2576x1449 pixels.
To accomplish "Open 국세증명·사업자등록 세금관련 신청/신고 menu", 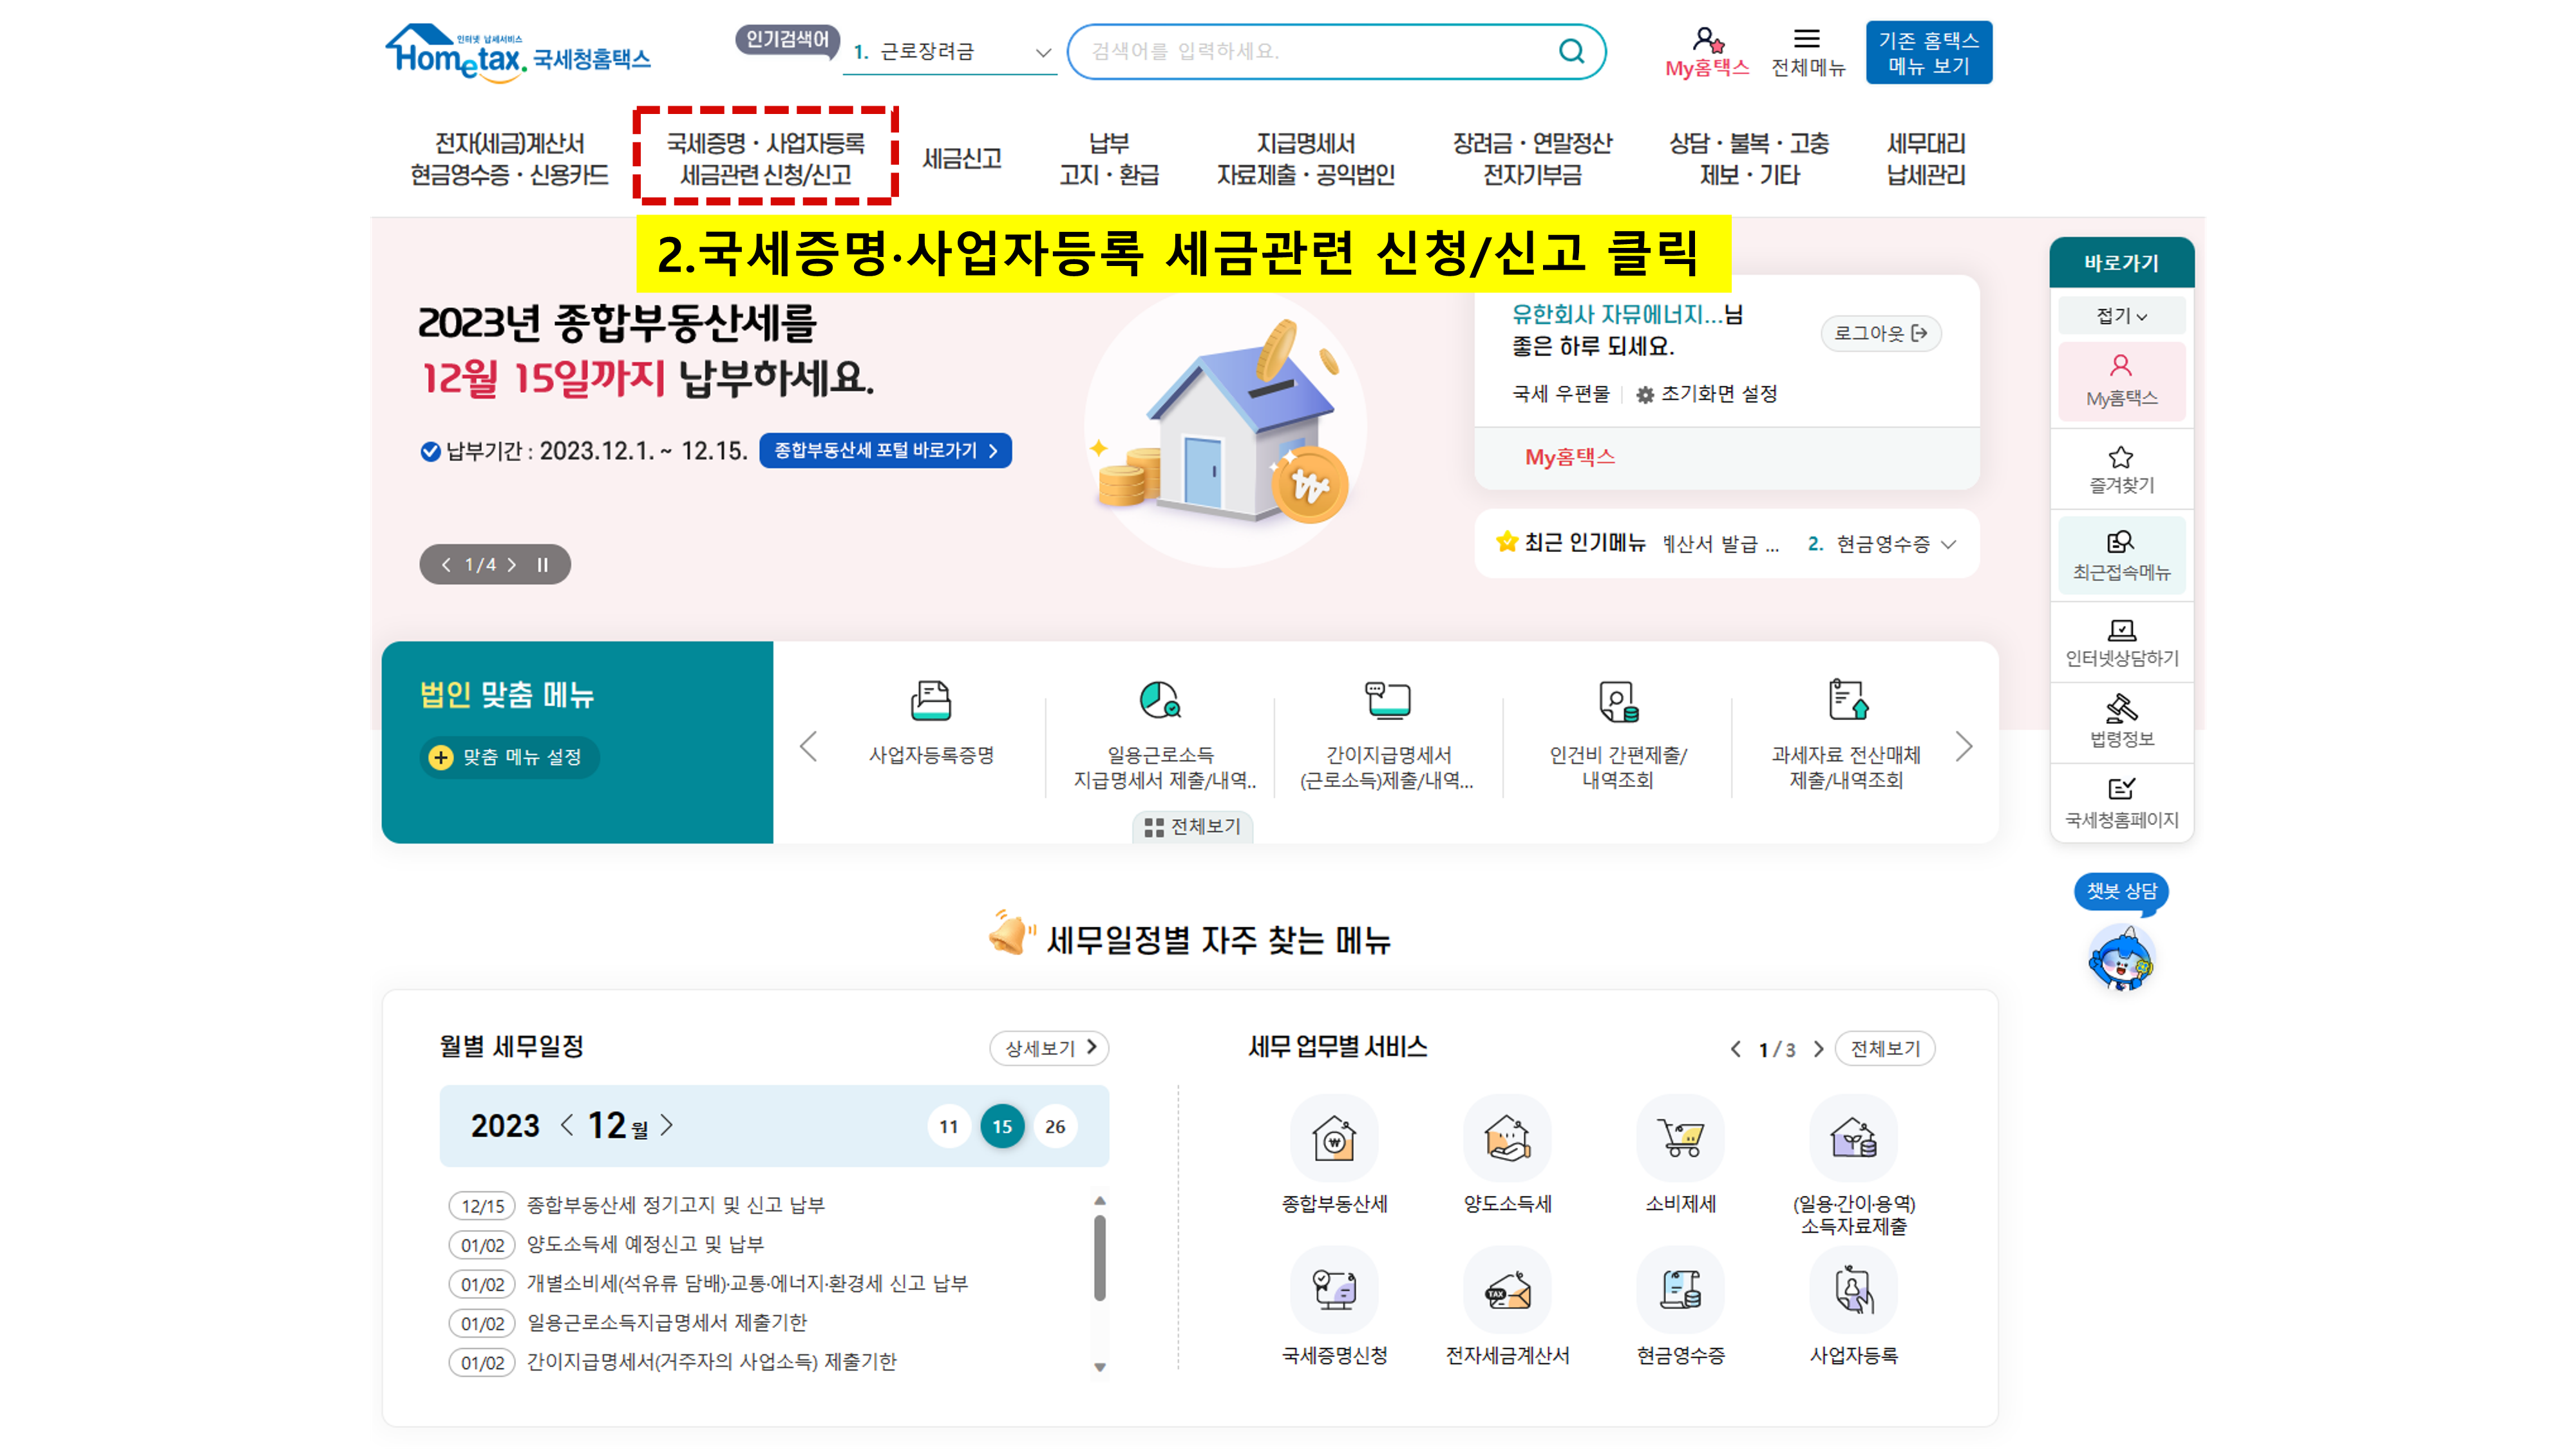I will pyautogui.click(x=765, y=159).
